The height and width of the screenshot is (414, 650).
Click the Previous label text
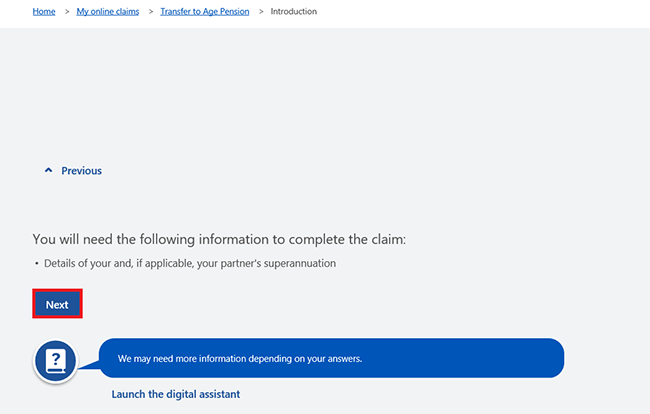point(81,171)
